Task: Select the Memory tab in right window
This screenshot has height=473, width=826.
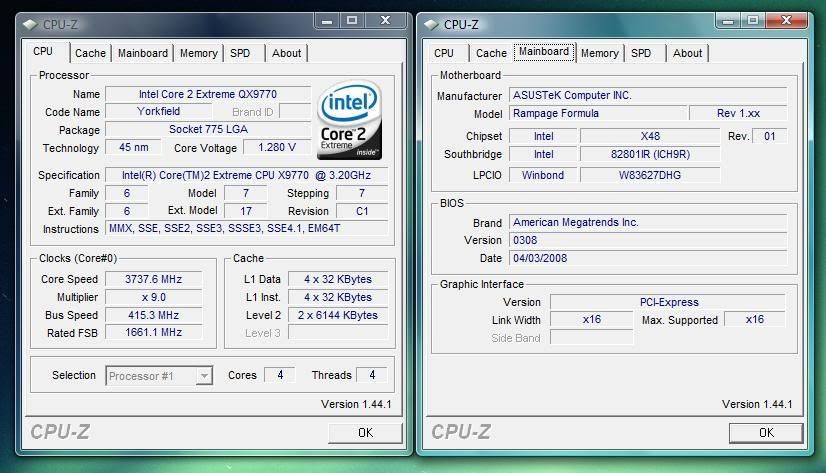Action: (x=599, y=53)
